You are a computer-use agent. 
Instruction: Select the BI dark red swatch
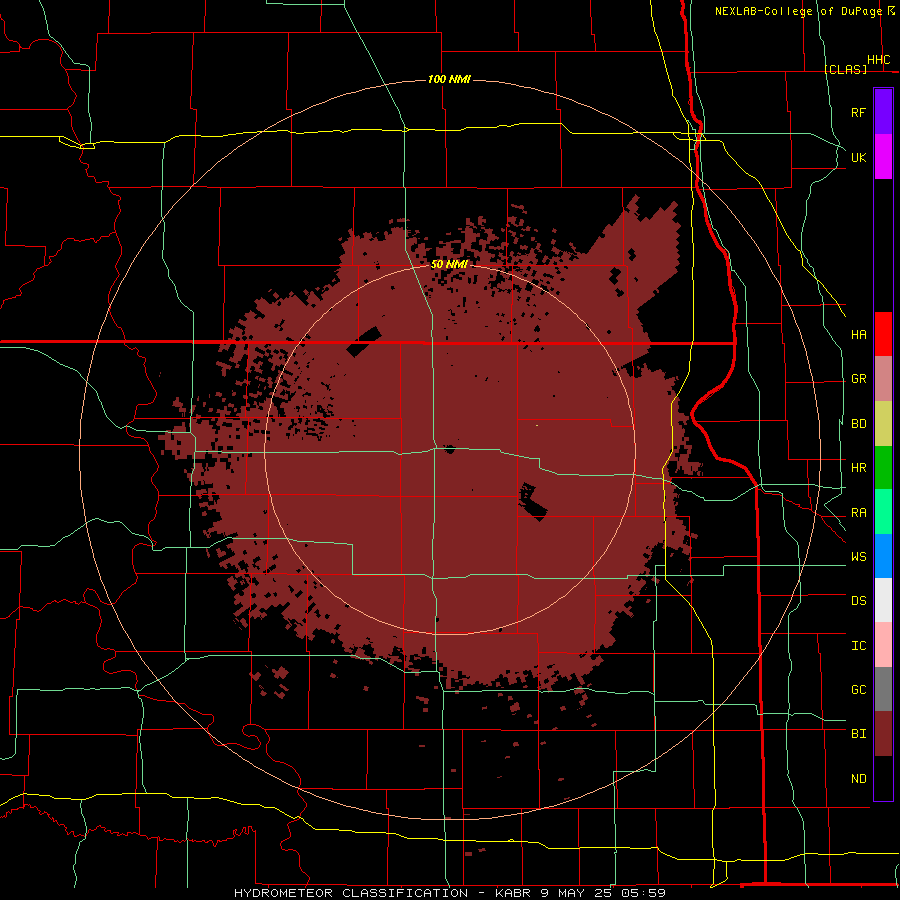click(883, 734)
